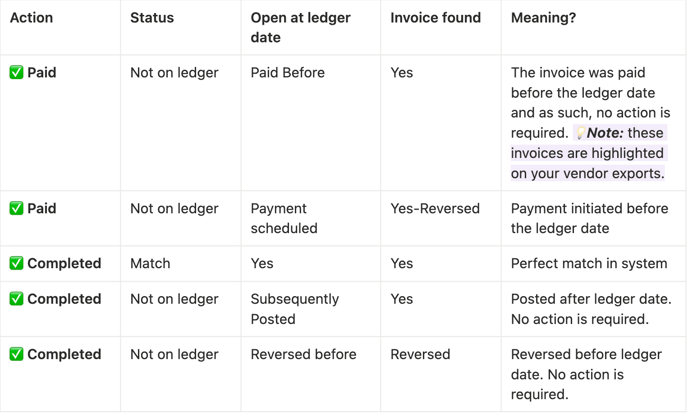Click the green checkmark in the Match row
Screen dimensions: 688x414
[16, 263]
